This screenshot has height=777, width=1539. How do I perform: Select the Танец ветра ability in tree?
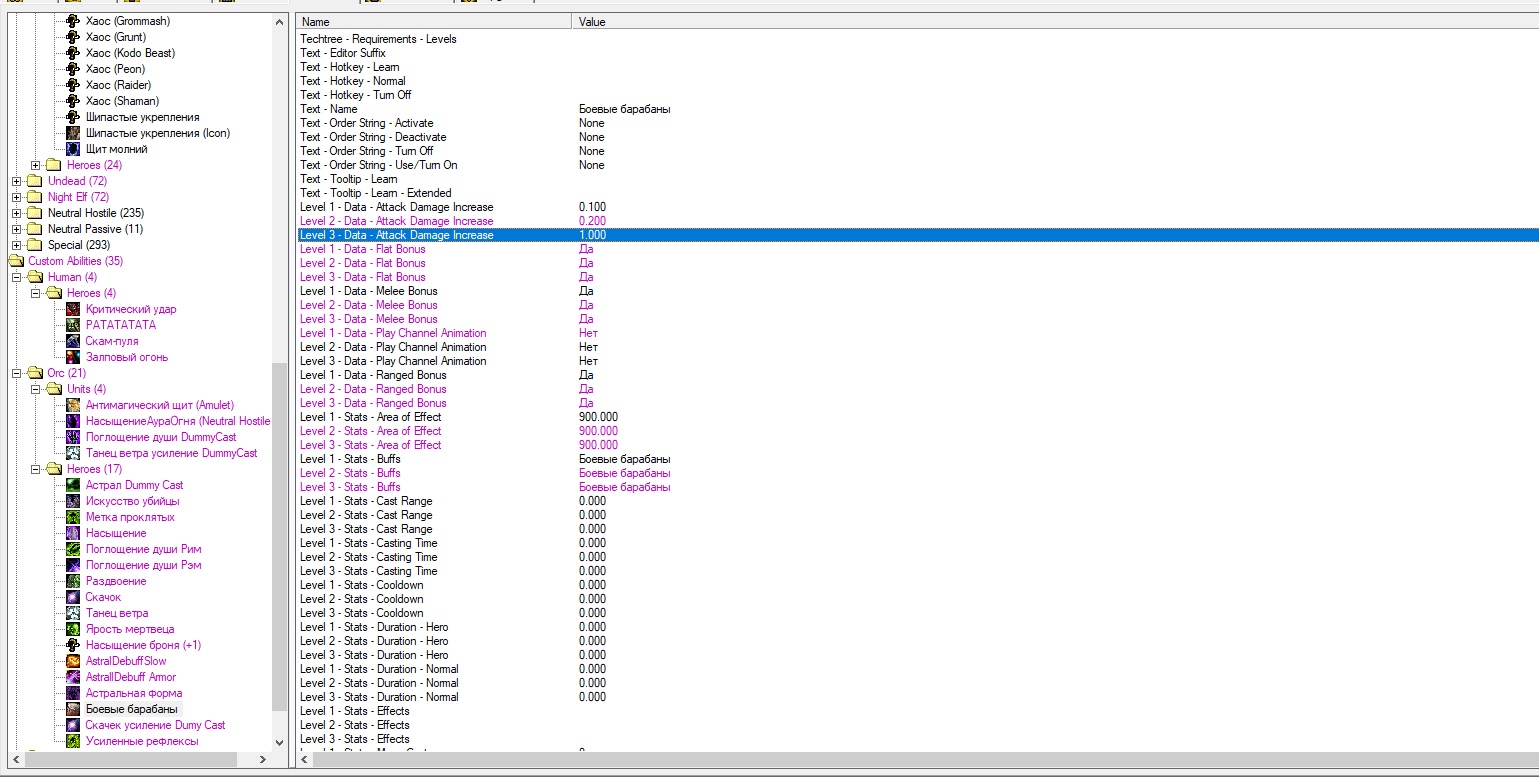coord(117,613)
